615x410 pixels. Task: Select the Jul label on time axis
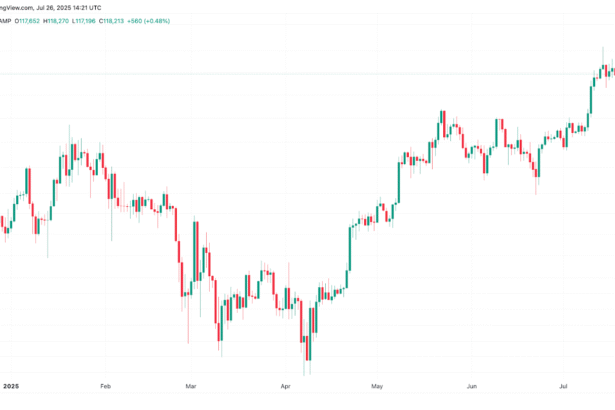coord(562,383)
